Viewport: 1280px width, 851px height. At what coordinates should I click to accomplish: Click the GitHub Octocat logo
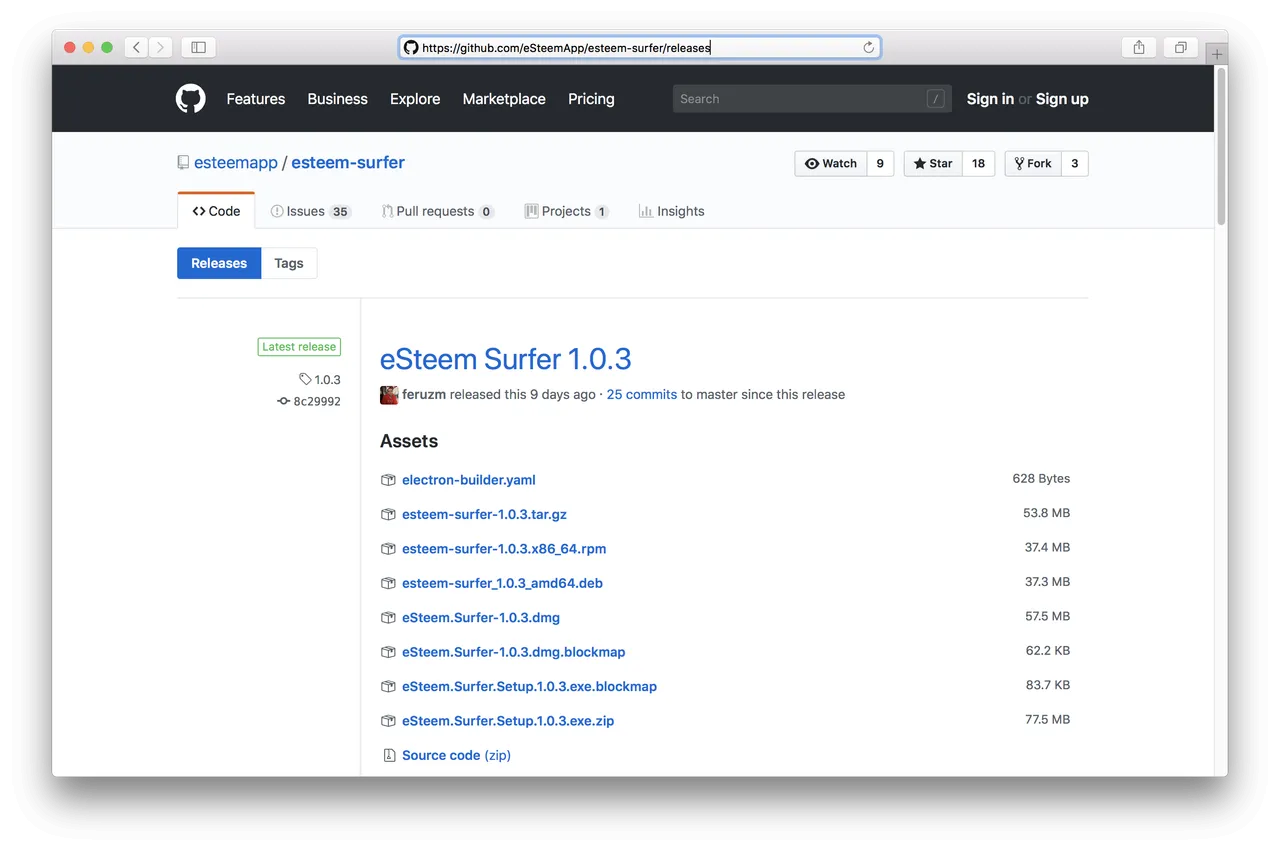191,98
